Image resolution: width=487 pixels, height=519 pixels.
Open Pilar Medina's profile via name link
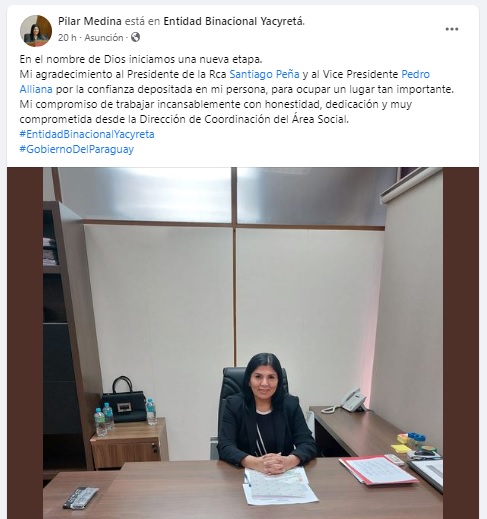pyautogui.click(x=90, y=21)
